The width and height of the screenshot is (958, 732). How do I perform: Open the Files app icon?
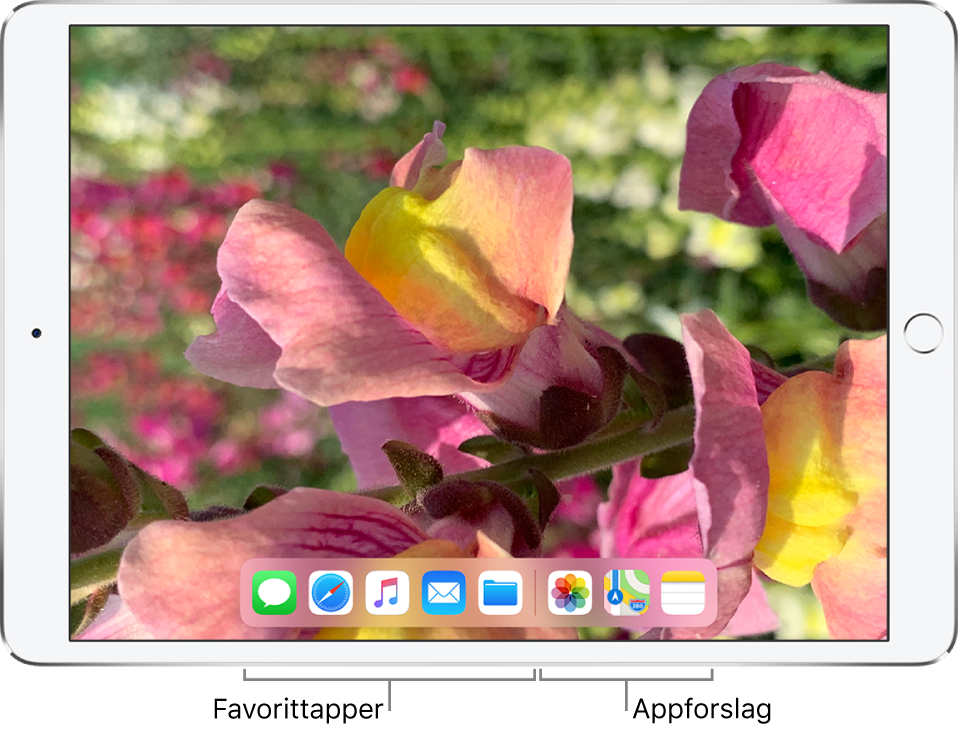click(x=500, y=593)
